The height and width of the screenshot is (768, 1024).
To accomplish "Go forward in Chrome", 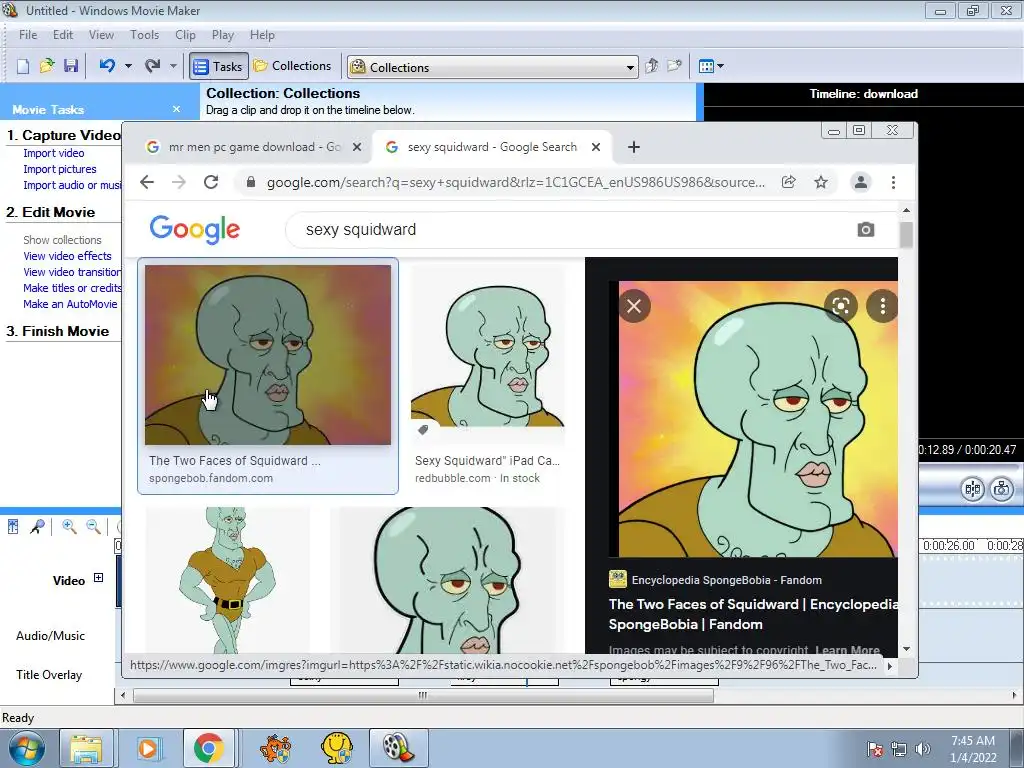I will click(179, 182).
